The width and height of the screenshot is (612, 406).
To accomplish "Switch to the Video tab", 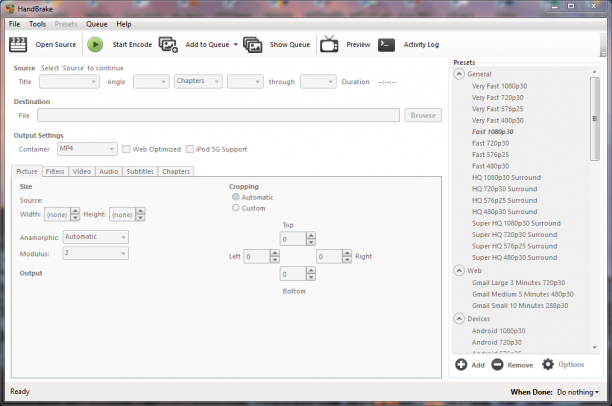I will coord(82,171).
